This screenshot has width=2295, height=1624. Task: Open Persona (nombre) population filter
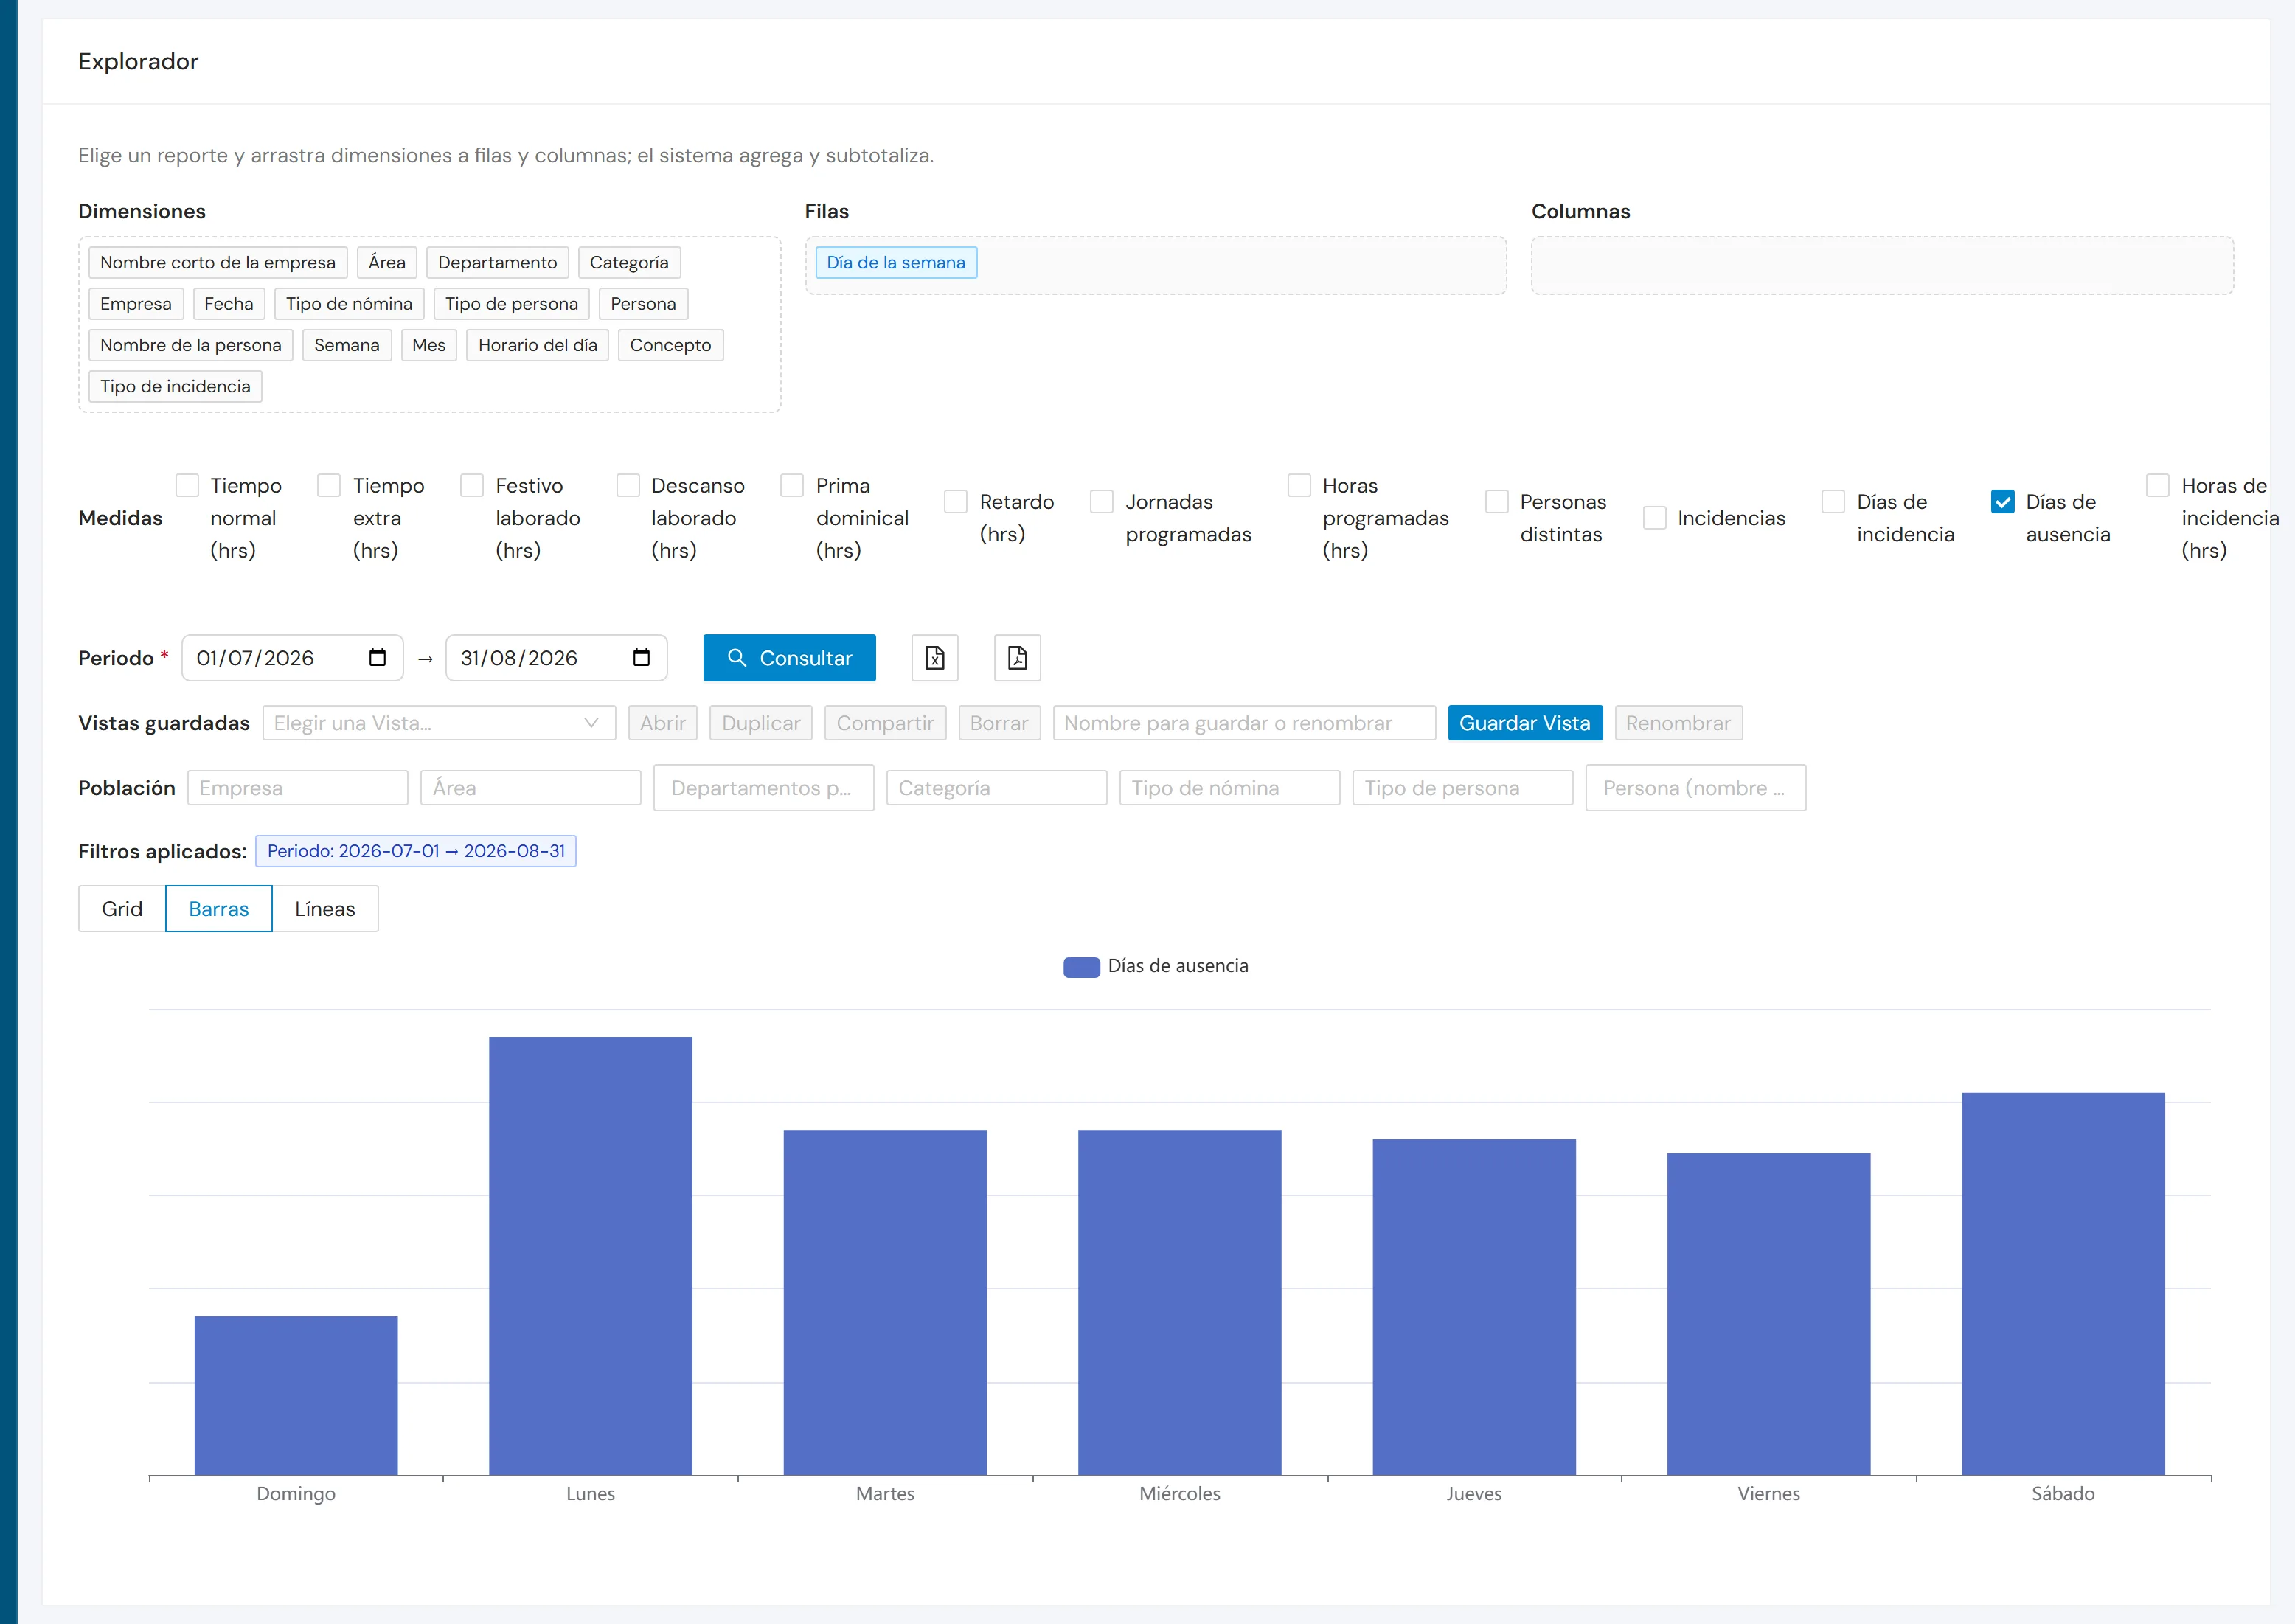(1696, 788)
